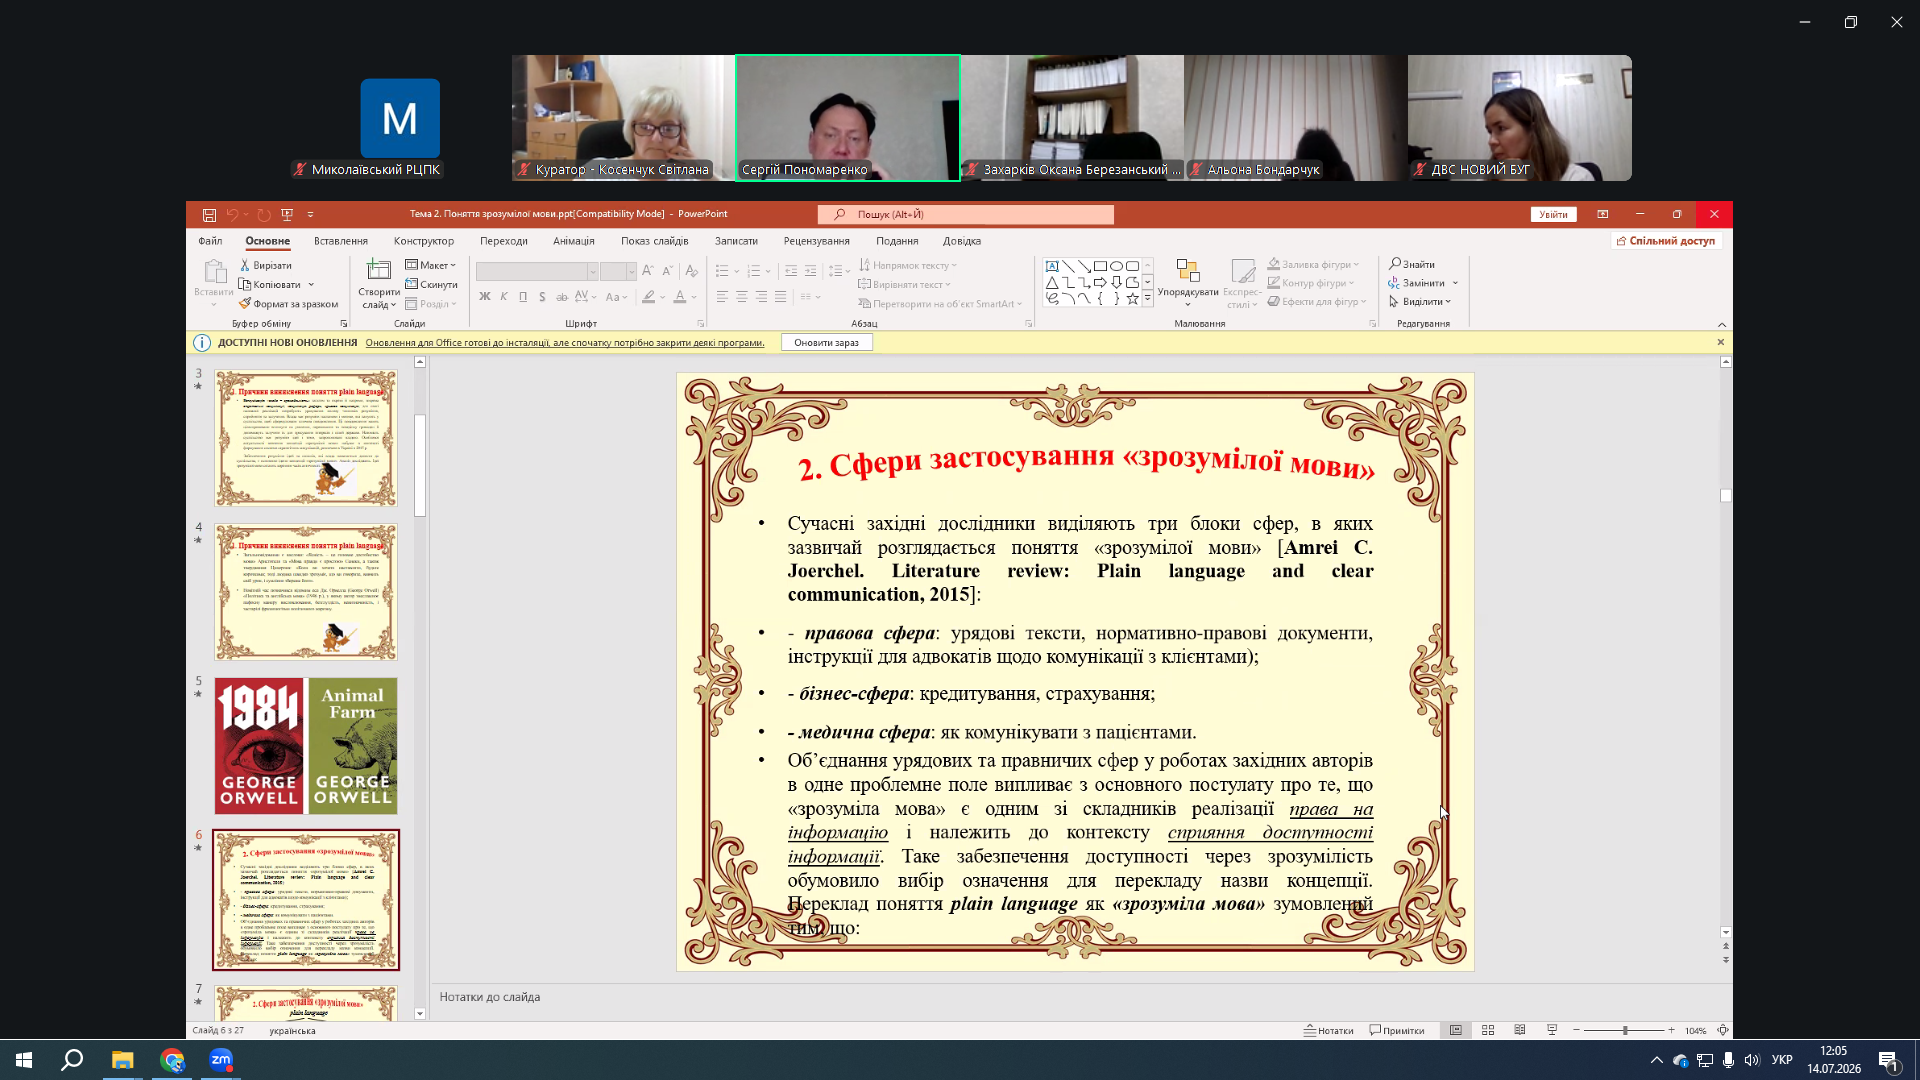Open Shape Fill (Заливка фігури) dropdown
Screen dimensions: 1920x1080
(1313, 265)
